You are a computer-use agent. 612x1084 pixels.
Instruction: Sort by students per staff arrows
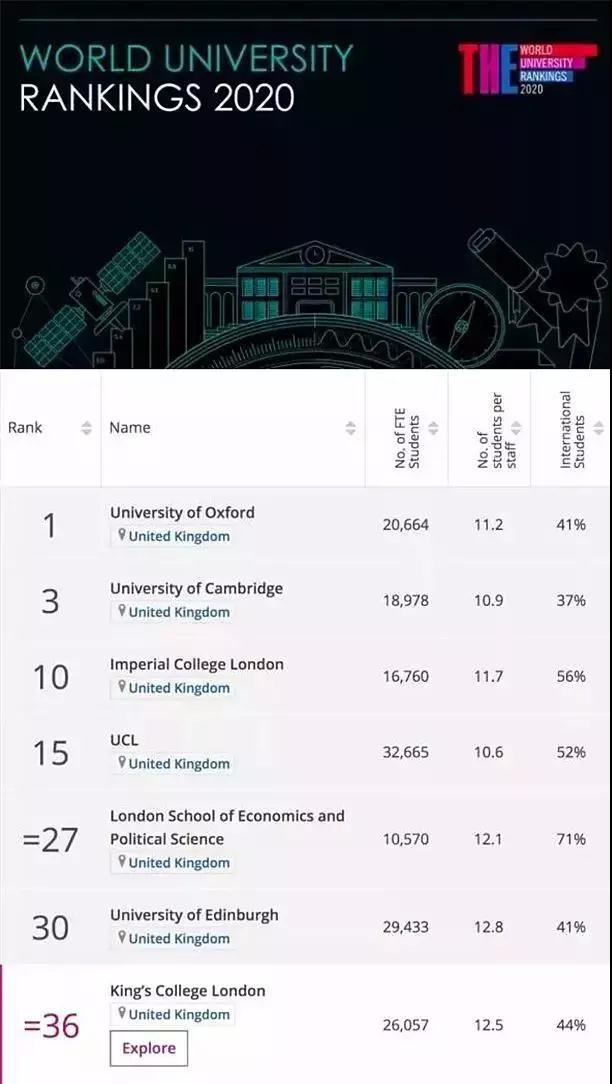pyautogui.click(x=517, y=428)
